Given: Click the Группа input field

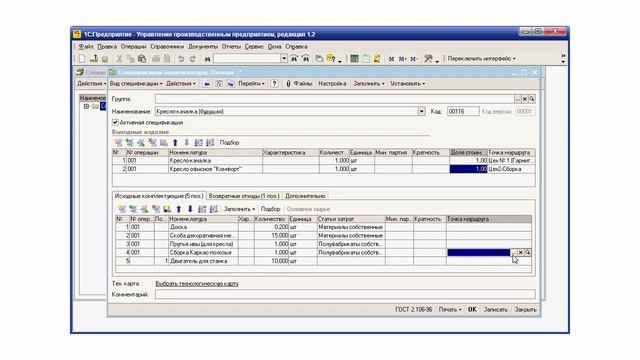Looking at the screenshot, I should (334, 99).
